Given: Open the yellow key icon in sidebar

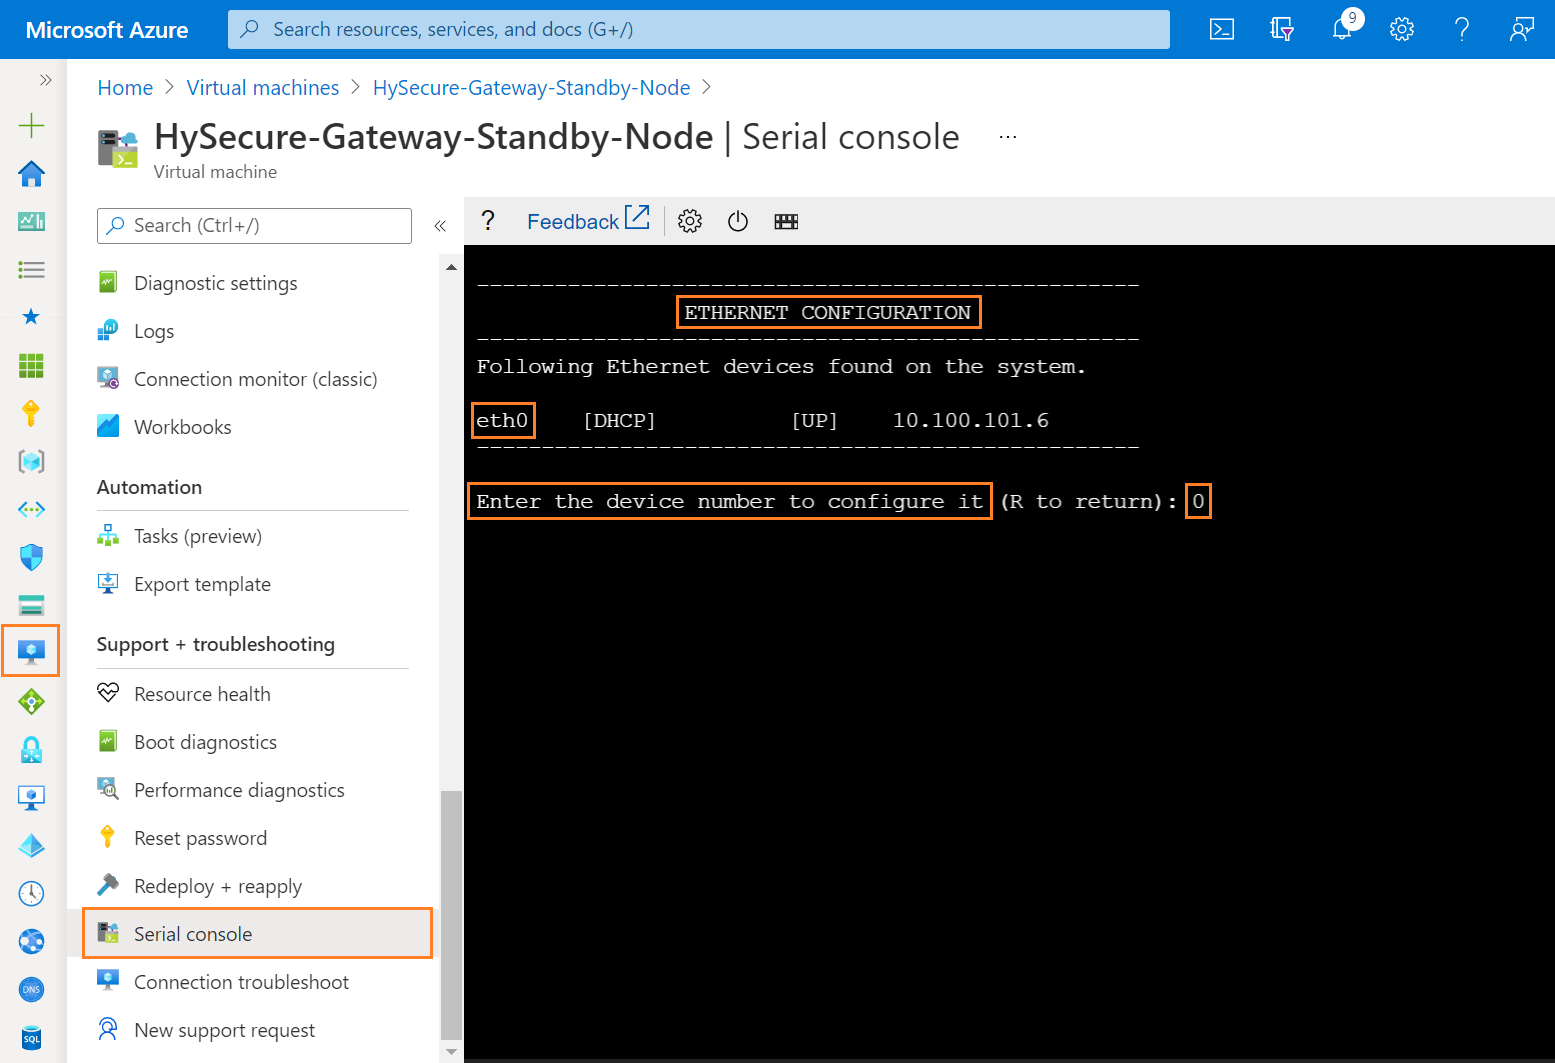Looking at the screenshot, I should pyautogui.click(x=32, y=413).
